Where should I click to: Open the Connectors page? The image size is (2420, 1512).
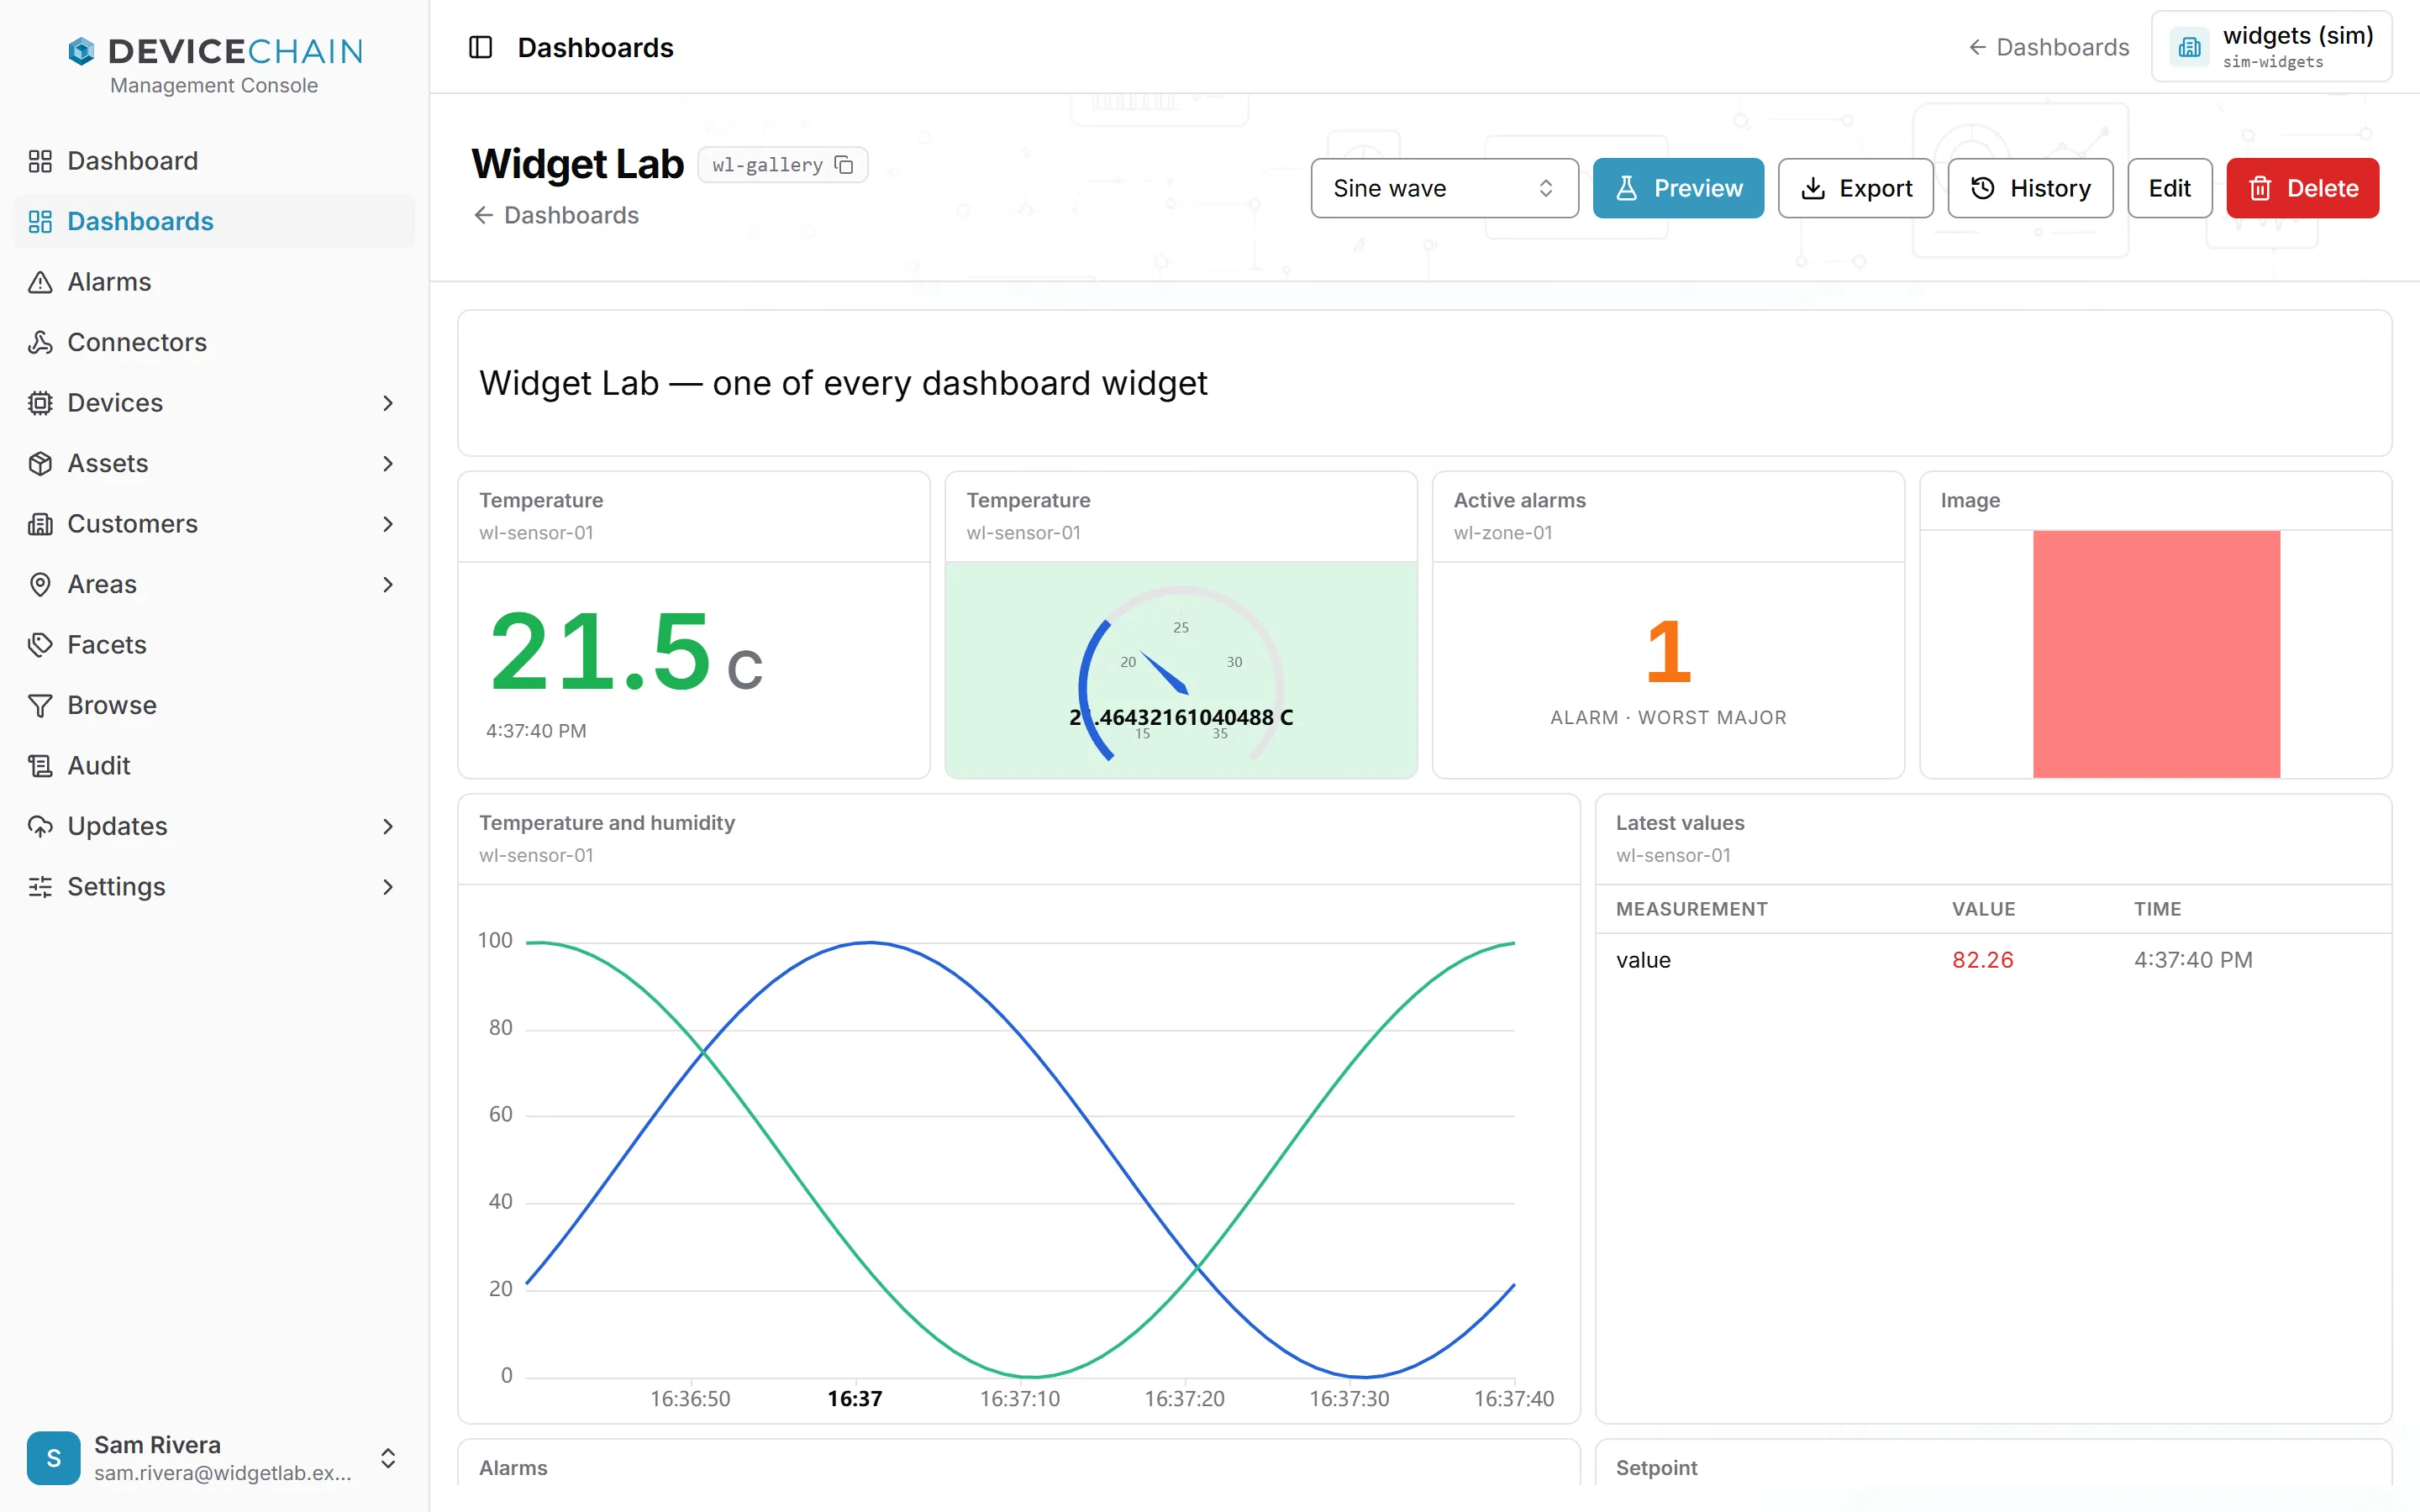click(x=214, y=342)
